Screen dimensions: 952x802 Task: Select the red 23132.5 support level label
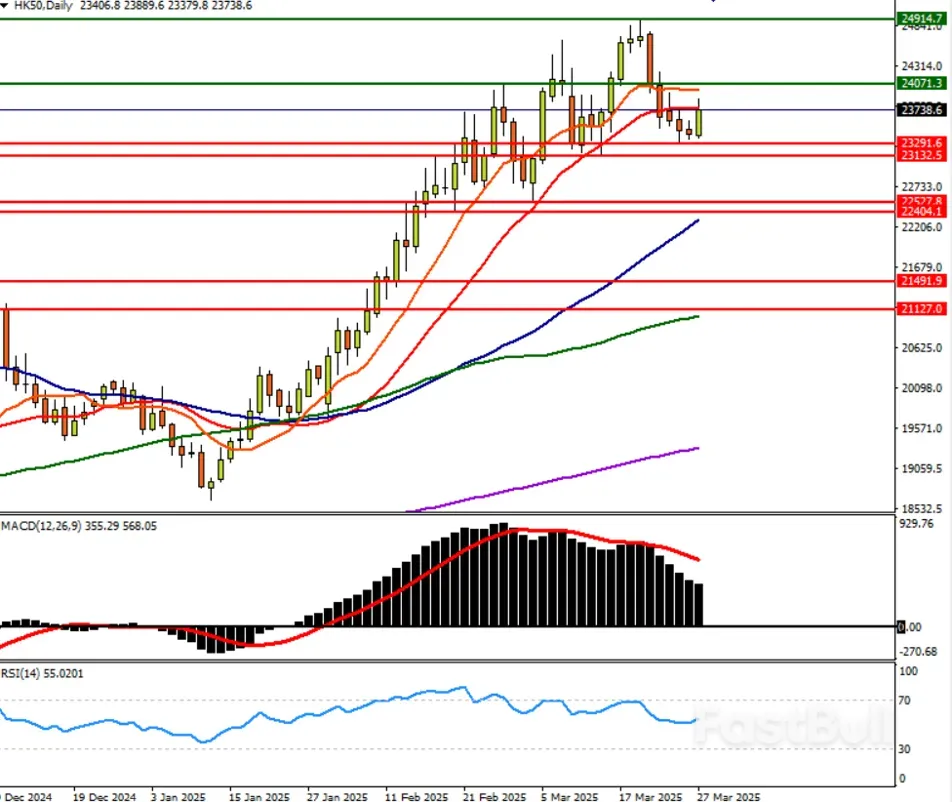click(922, 156)
